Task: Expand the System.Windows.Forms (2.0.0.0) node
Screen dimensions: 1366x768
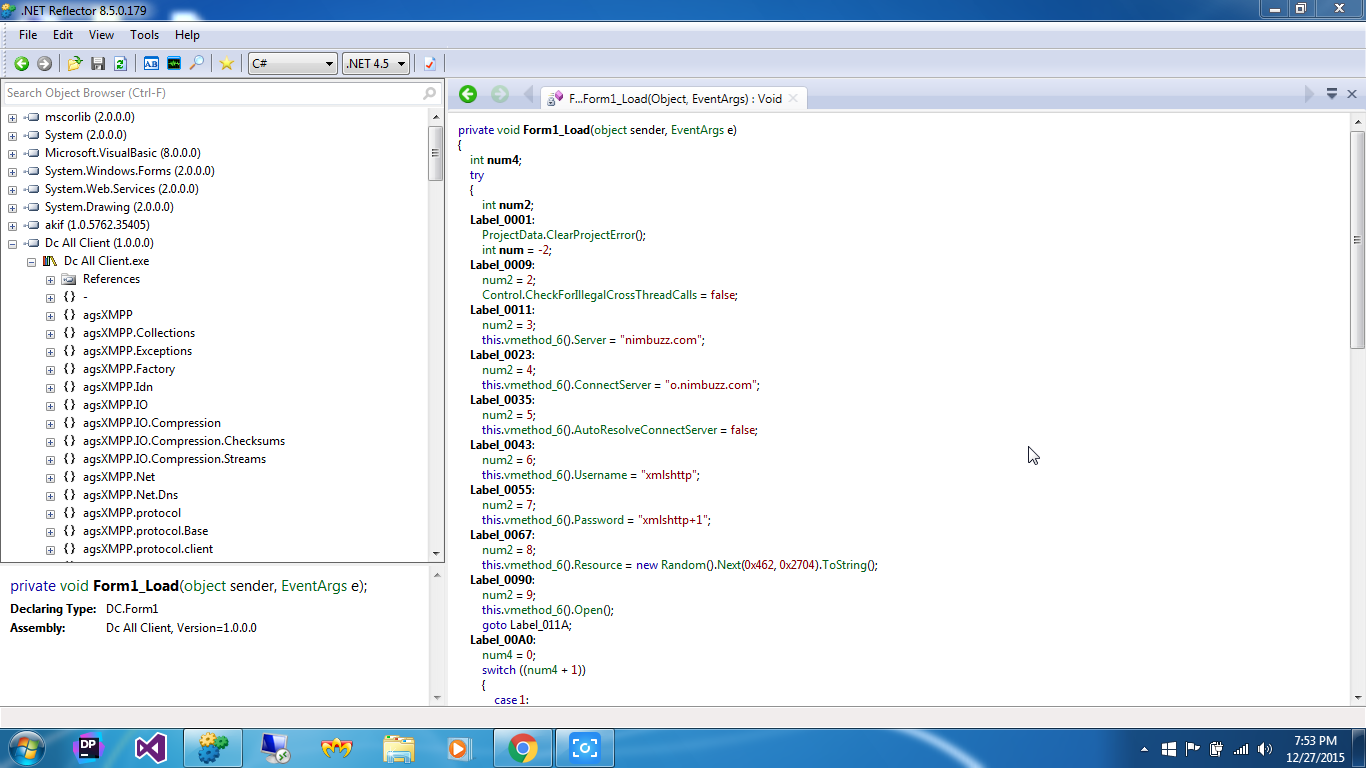Action: (12, 171)
